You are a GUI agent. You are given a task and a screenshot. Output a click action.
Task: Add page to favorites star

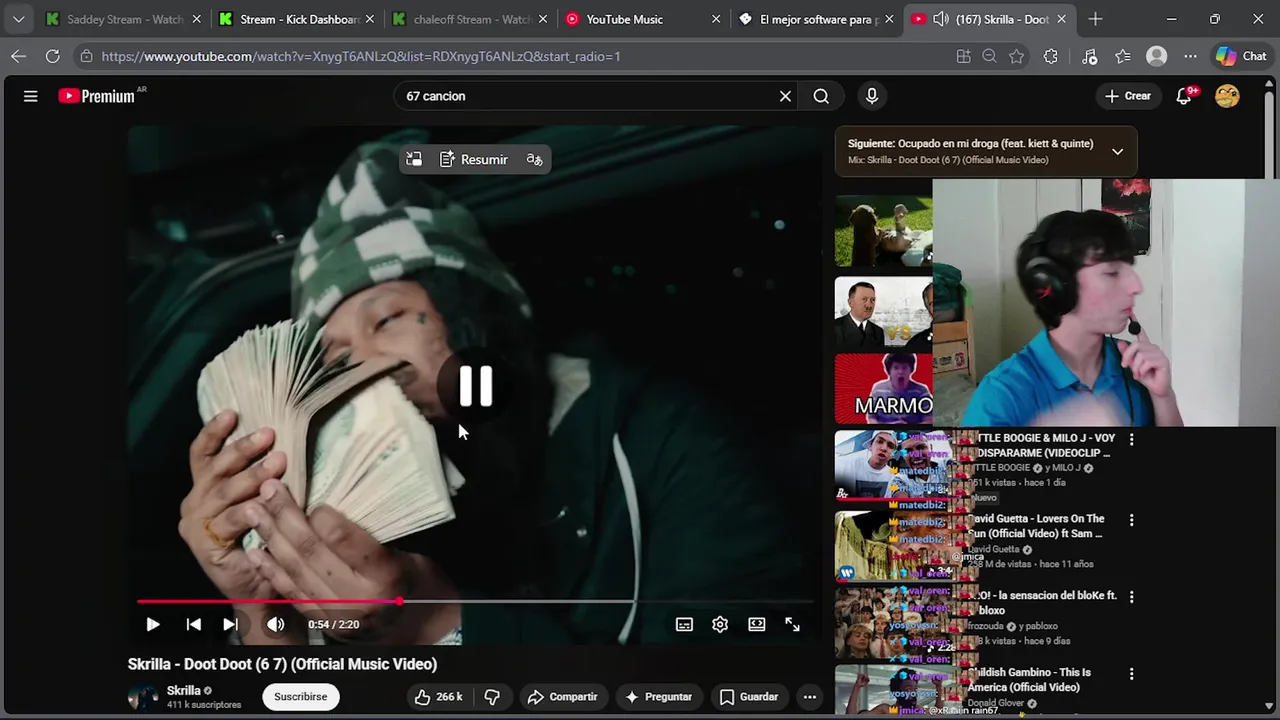click(1017, 56)
